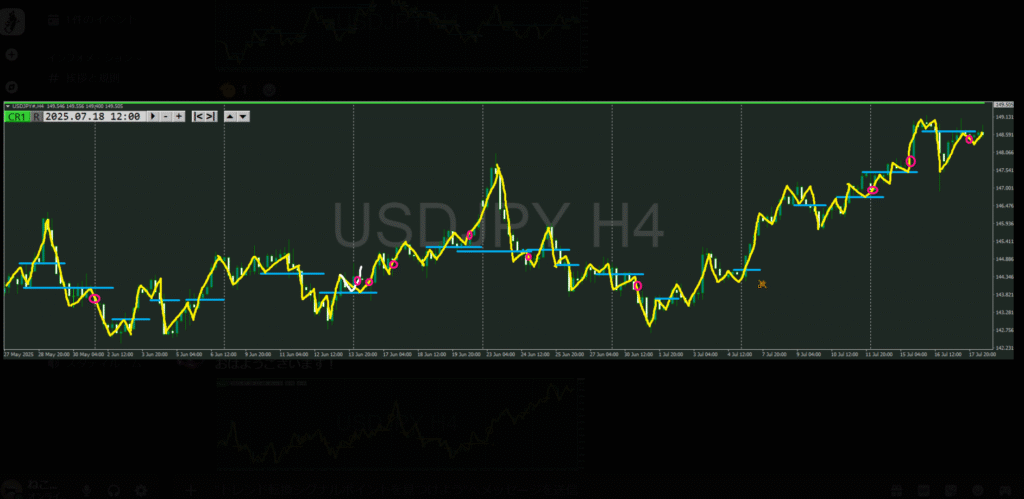Click the add server plus icon in Discord
This screenshot has width=1024, height=499.
pos(11,55)
